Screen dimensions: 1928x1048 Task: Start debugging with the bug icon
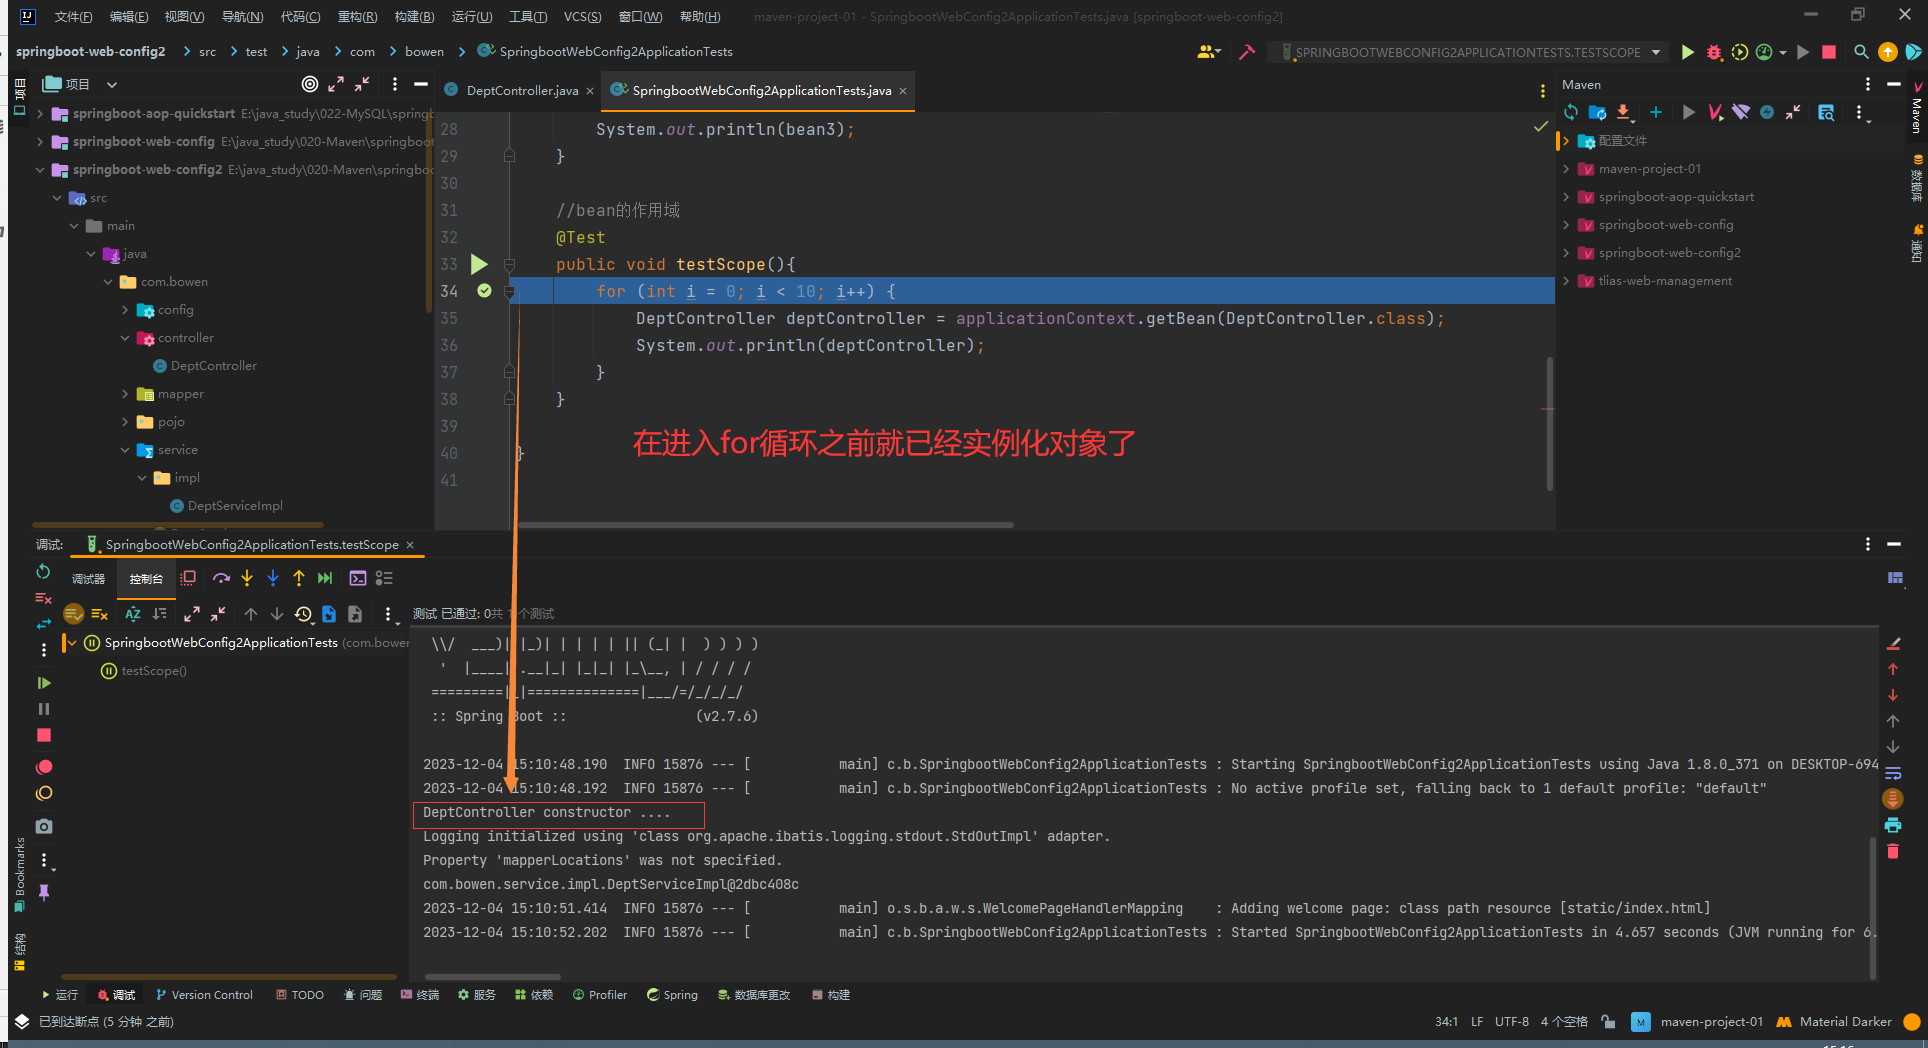pyautogui.click(x=1714, y=52)
